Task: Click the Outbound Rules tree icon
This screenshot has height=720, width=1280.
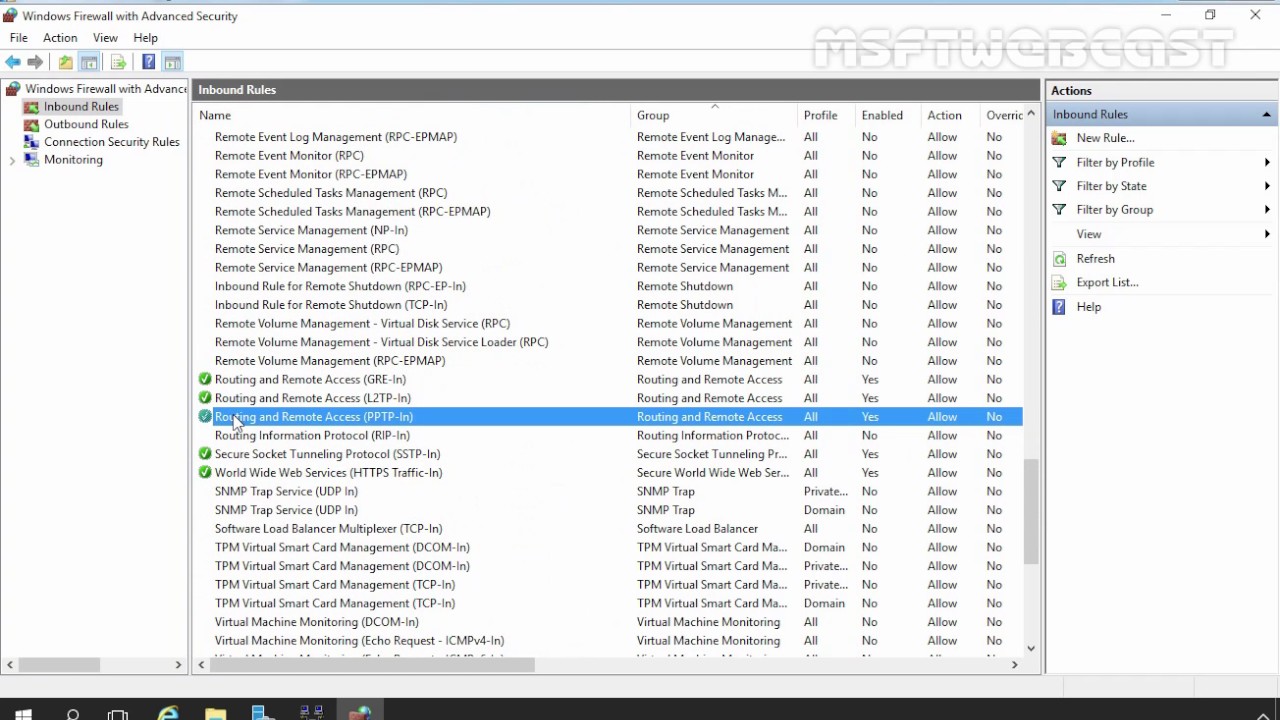Action: pyautogui.click(x=31, y=124)
